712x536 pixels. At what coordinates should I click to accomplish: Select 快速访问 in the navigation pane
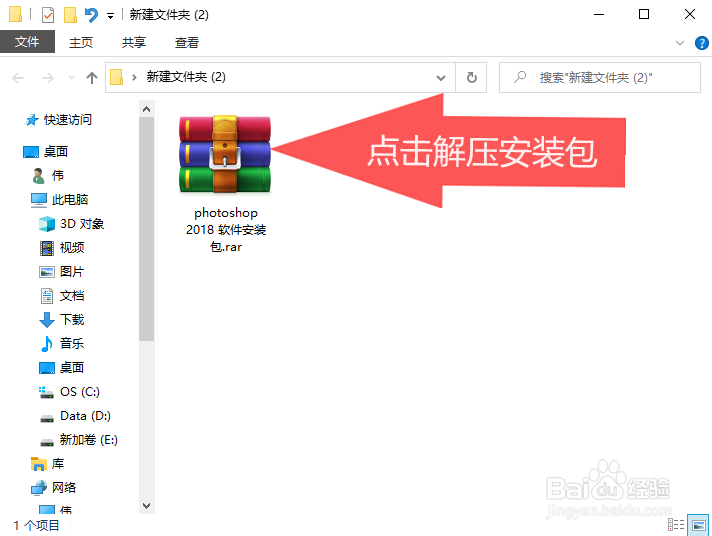(x=68, y=119)
